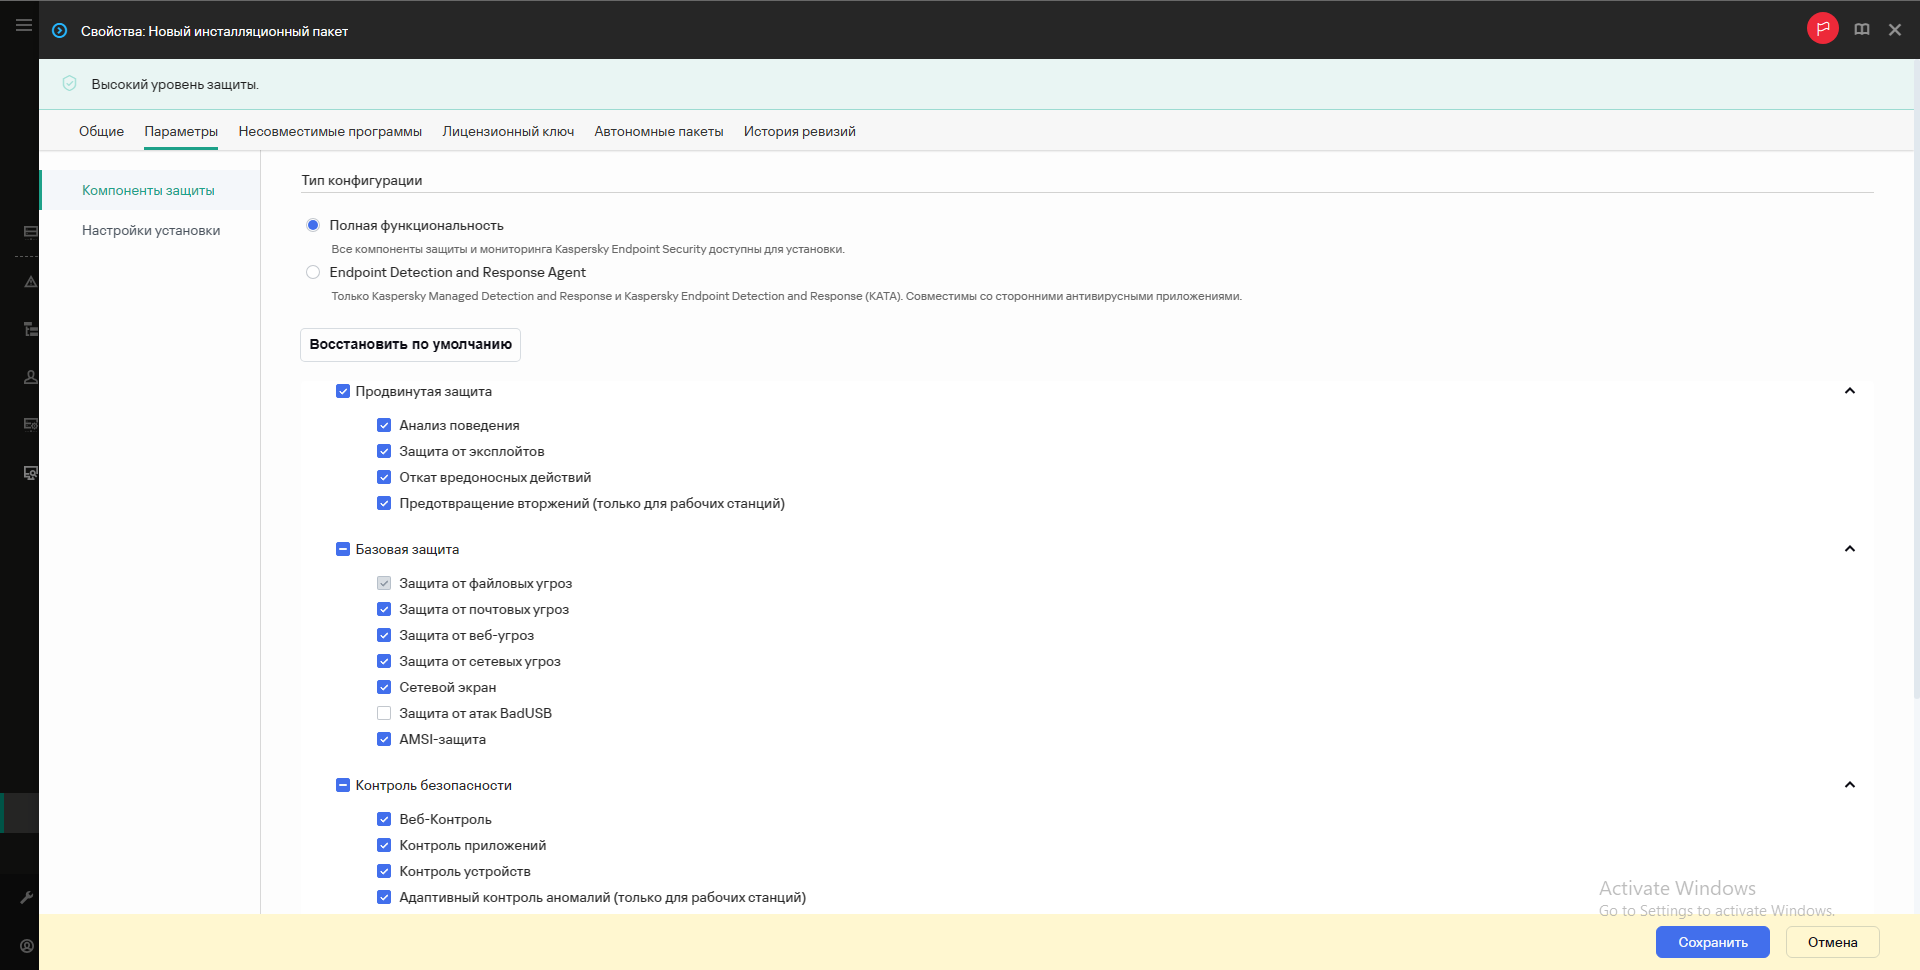Open the hamburger main menu

coord(23,25)
